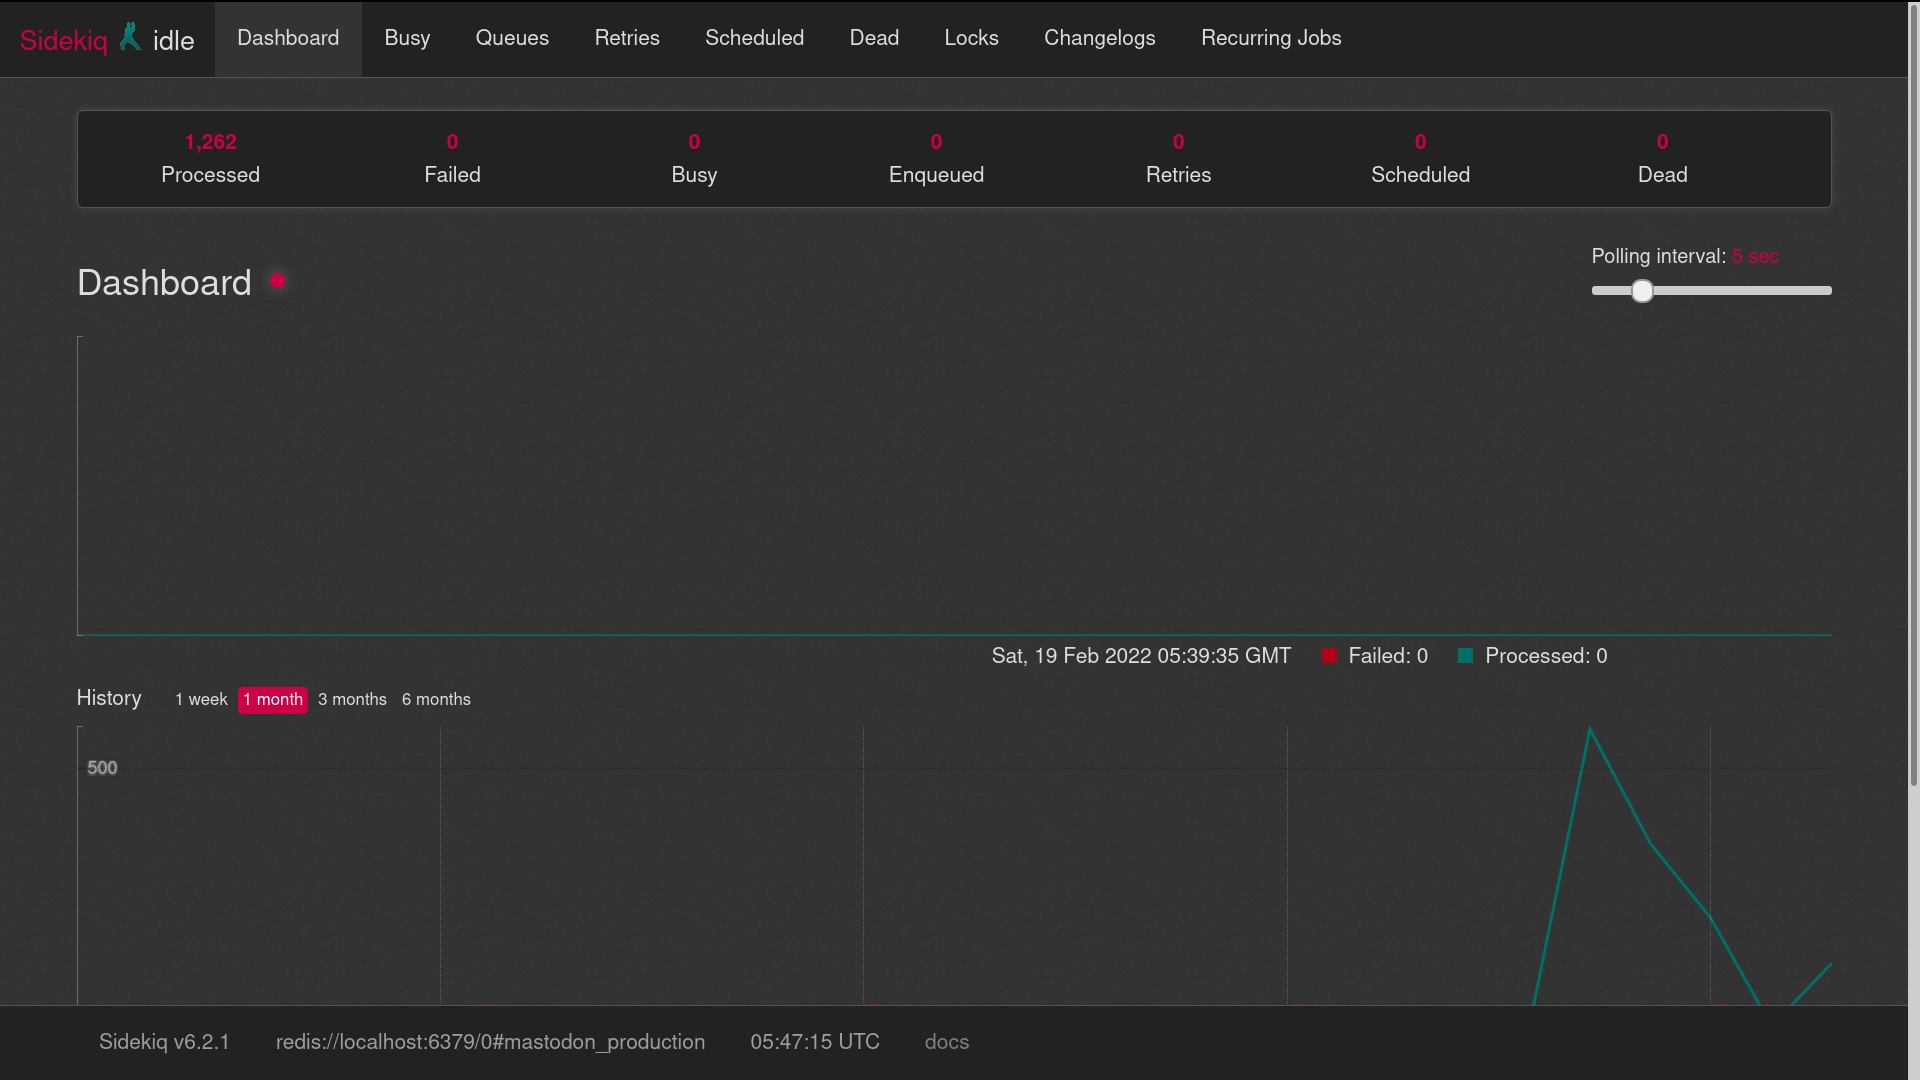Click the teal Processed legend square
The height and width of the screenshot is (1080, 1920).
tap(1465, 656)
